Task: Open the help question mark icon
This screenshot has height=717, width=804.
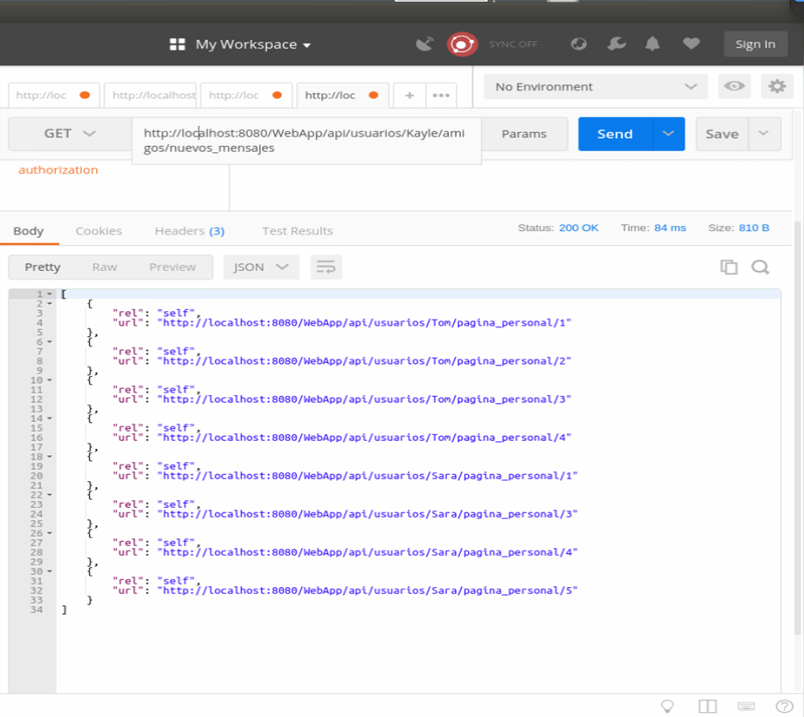Action: (x=785, y=706)
